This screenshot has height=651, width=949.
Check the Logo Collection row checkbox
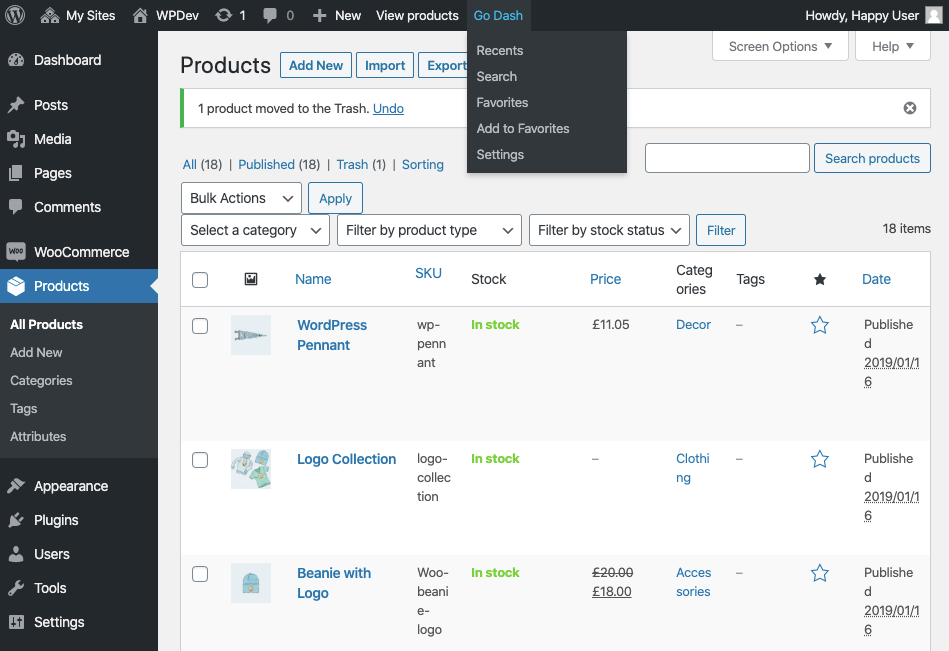pyautogui.click(x=200, y=460)
